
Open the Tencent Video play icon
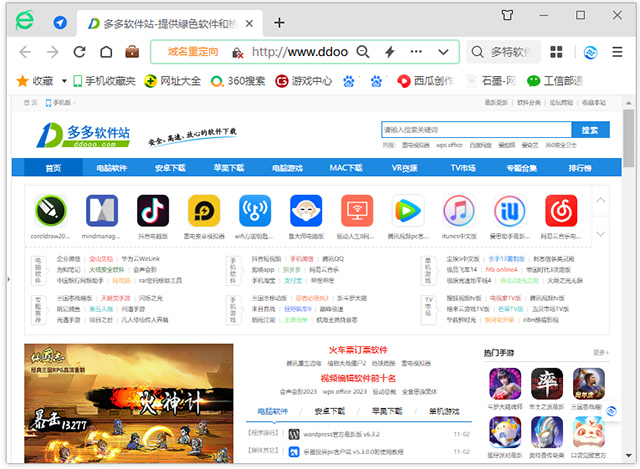point(408,211)
